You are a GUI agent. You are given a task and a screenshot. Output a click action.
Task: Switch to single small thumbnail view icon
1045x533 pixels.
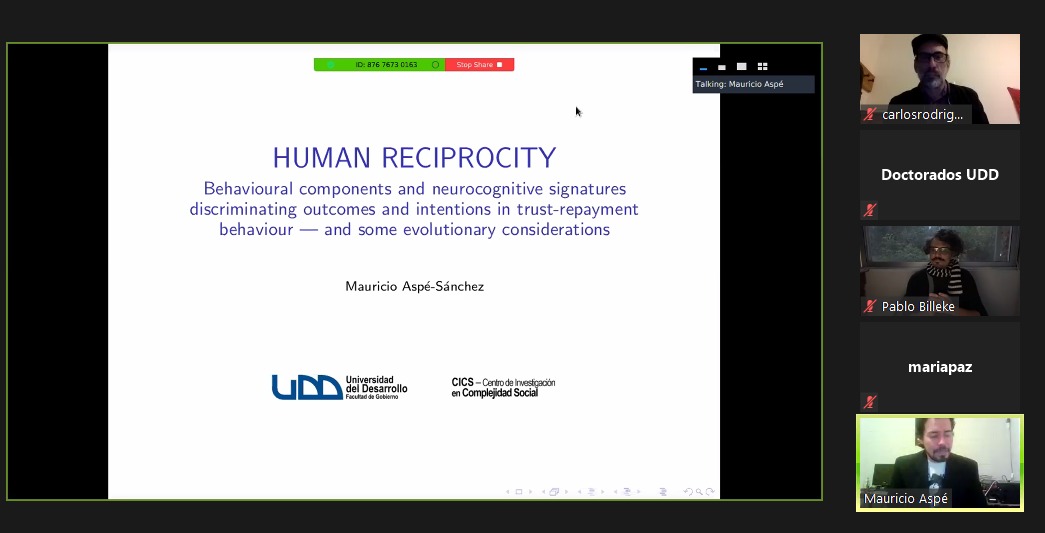coord(722,67)
